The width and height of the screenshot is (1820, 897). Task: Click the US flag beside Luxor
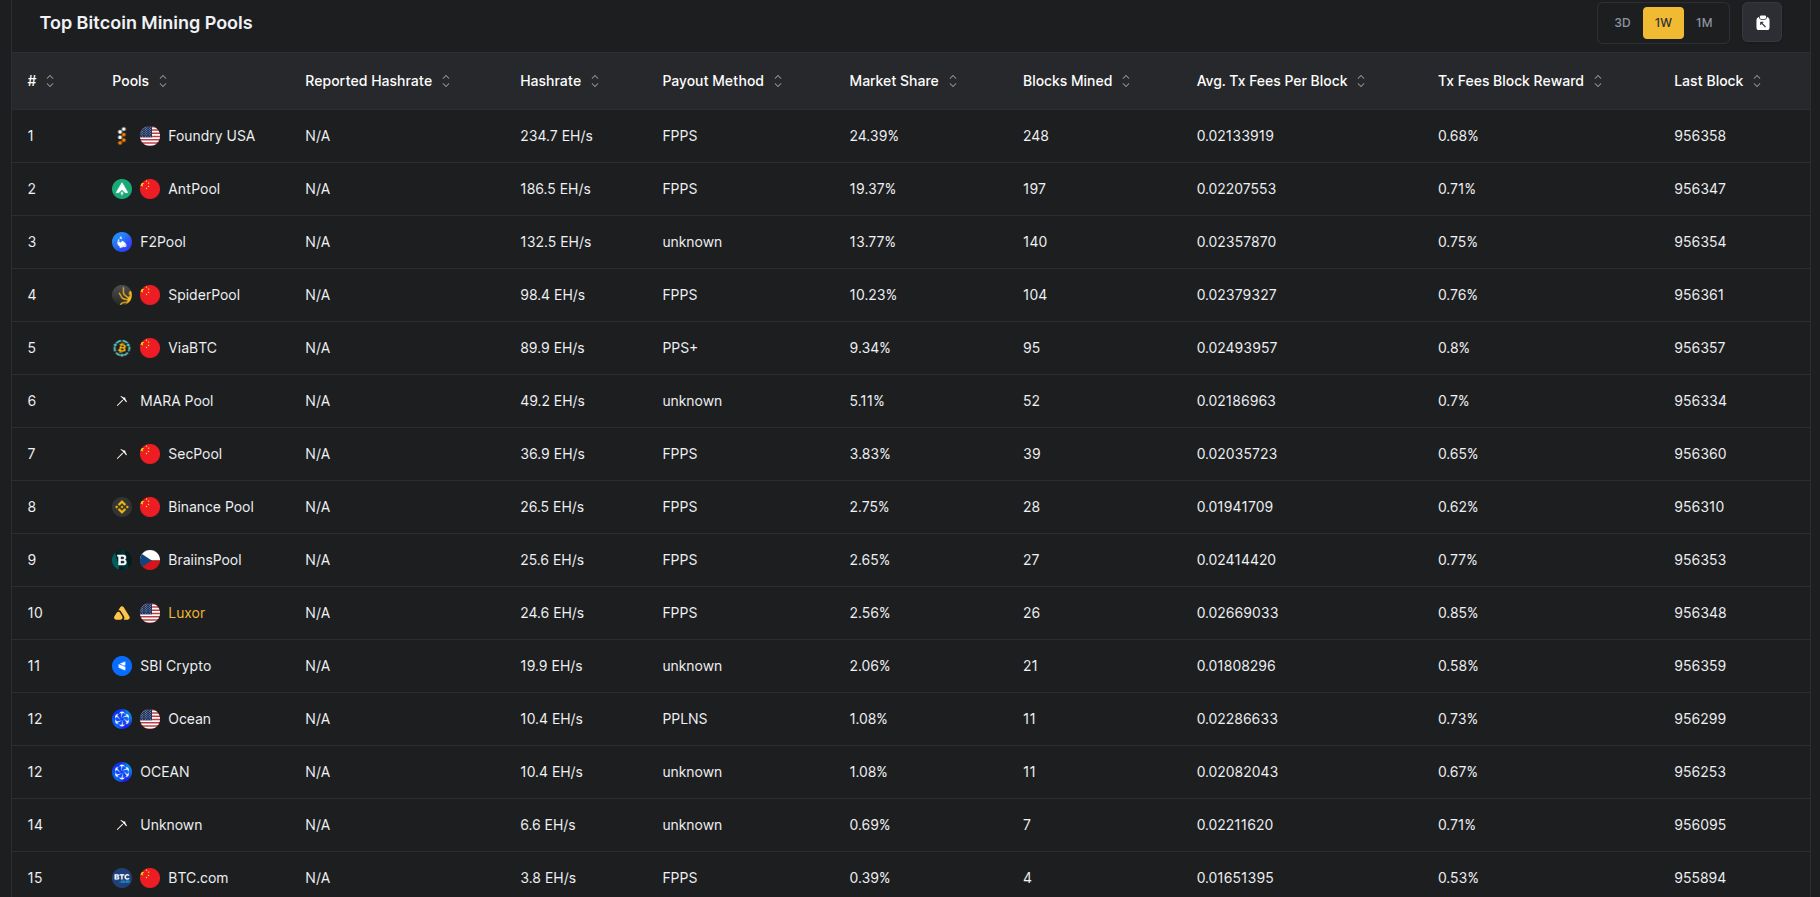click(150, 613)
